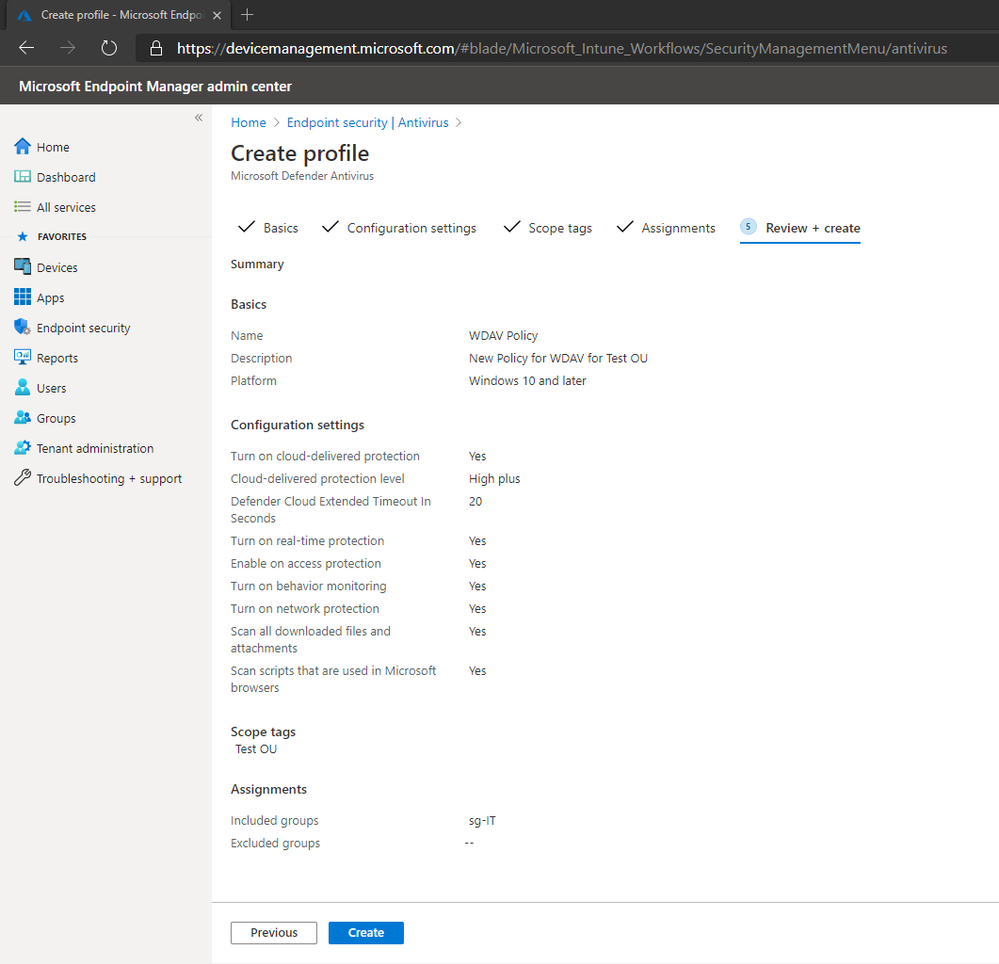
Task: Click Endpoint security | Antivirus breadcrumb
Action: coord(368,122)
